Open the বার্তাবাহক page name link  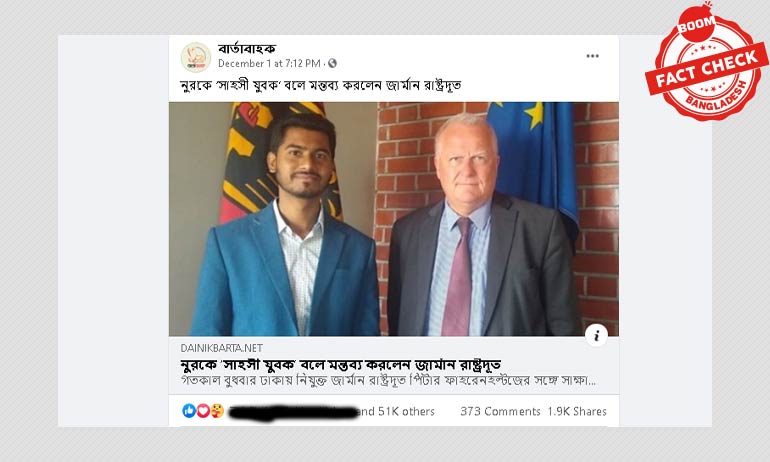(x=247, y=49)
